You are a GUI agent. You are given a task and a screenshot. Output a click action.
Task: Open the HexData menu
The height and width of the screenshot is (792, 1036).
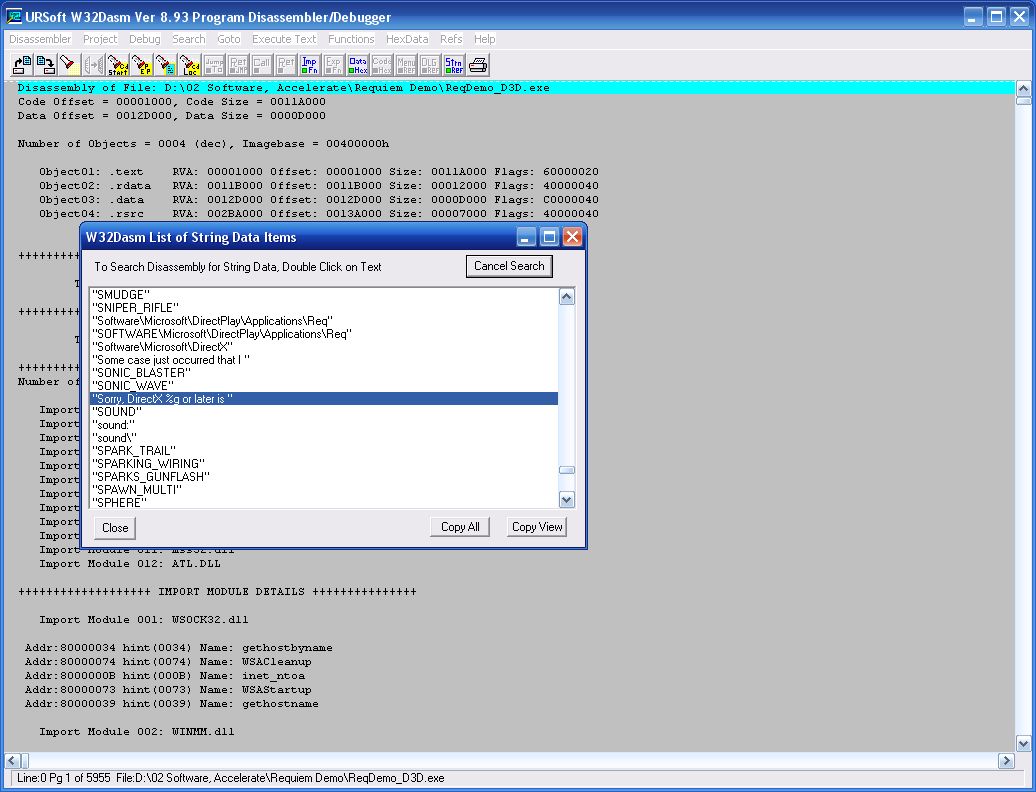tap(407, 39)
